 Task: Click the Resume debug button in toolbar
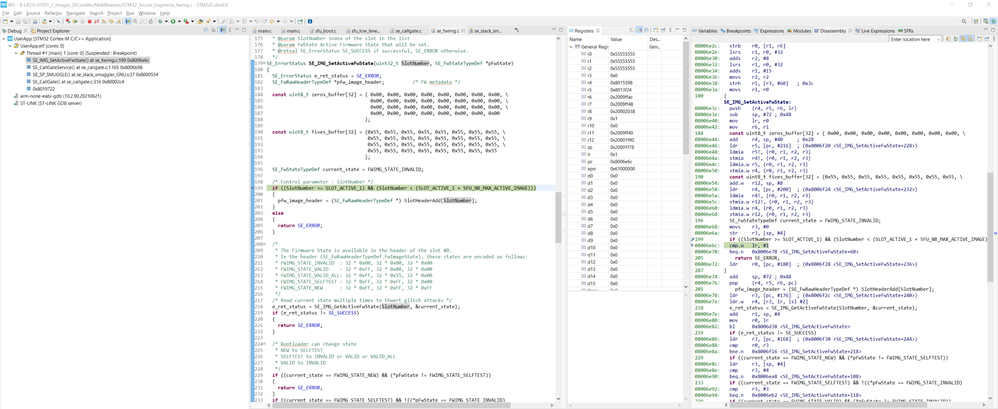tap(75, 22)
